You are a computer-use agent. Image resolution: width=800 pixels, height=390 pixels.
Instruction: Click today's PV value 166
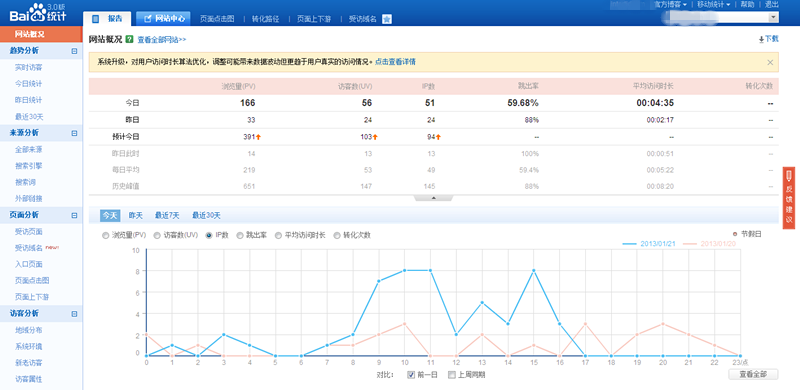(247, 103)
